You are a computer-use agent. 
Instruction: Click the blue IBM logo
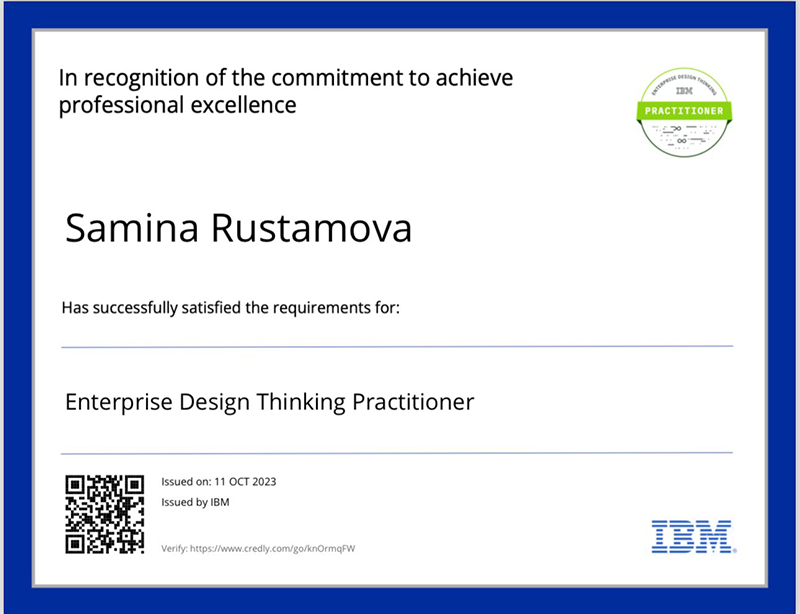click(x=694, y=536)
